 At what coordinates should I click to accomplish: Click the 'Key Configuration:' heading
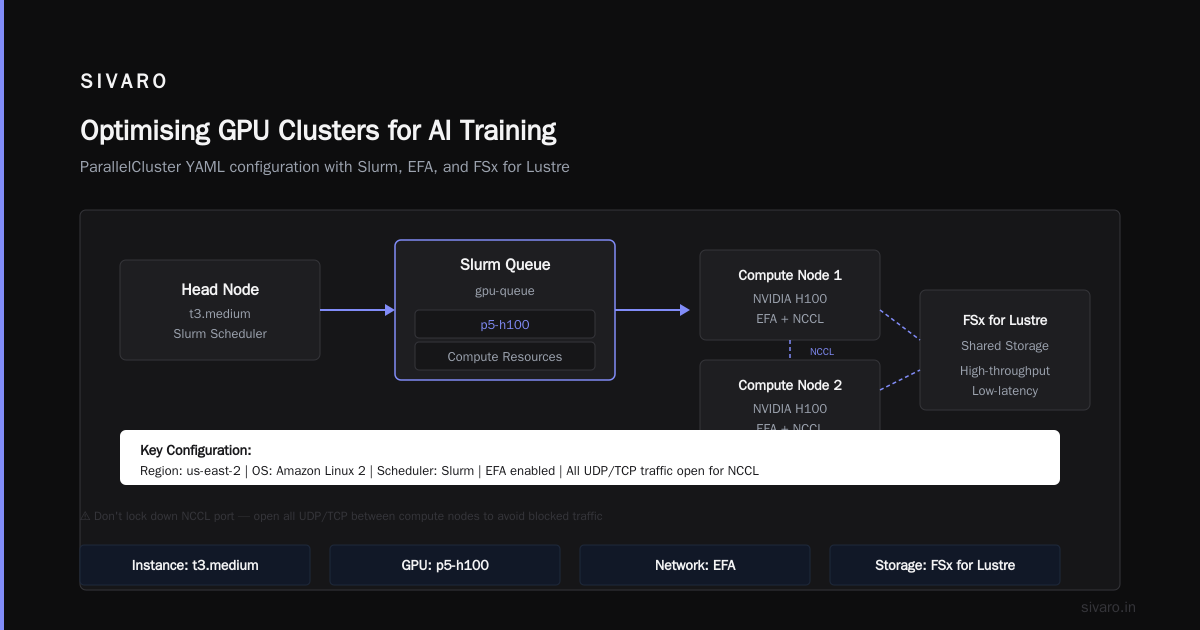pyautogui.click(x=196, y=450)
